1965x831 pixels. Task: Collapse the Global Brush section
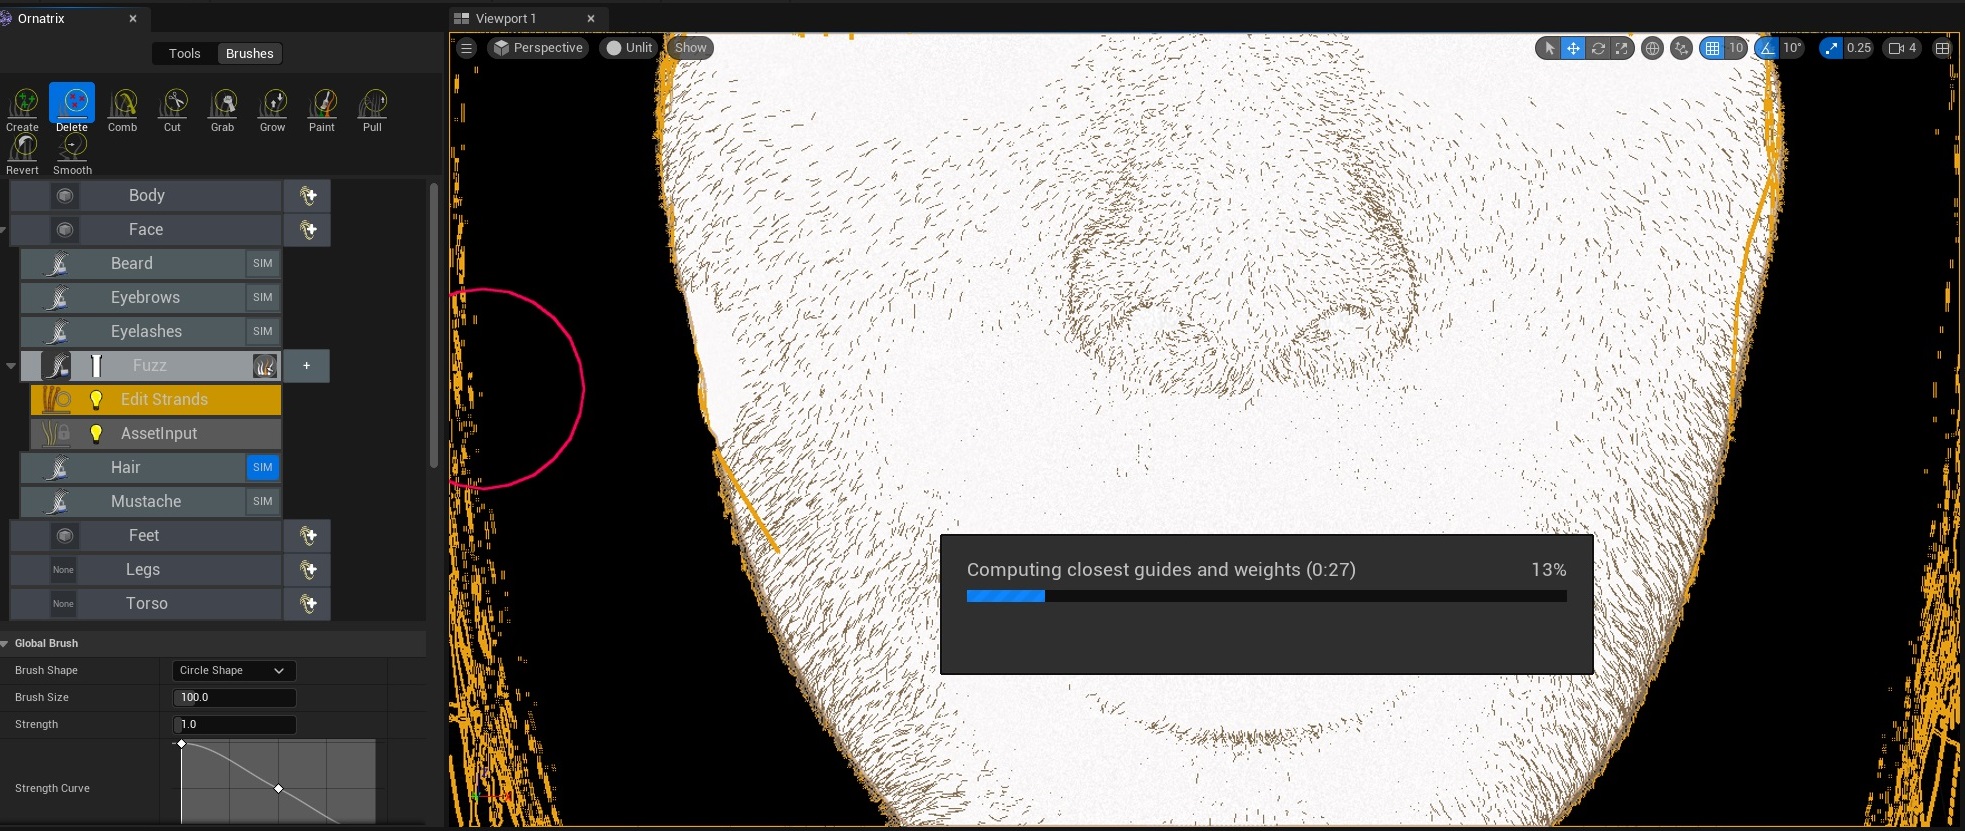(6, 643)
